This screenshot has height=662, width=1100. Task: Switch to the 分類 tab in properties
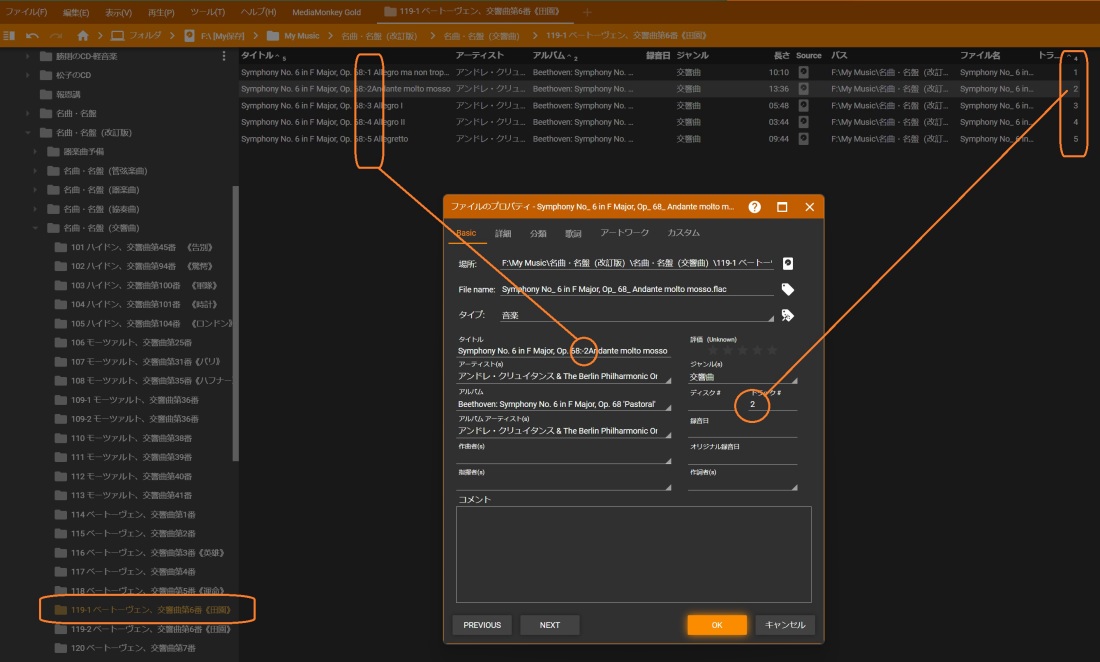[538, 233]
